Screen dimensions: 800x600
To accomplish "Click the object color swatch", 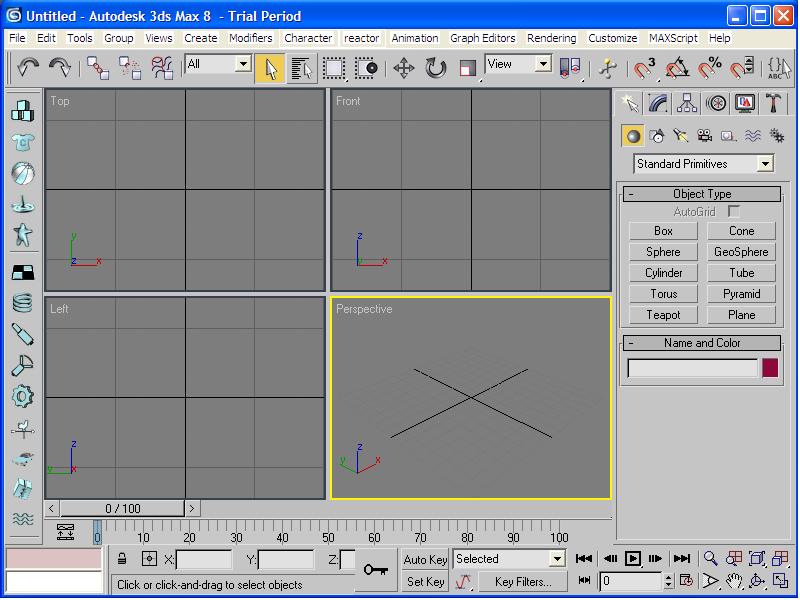I will [770, 368].
